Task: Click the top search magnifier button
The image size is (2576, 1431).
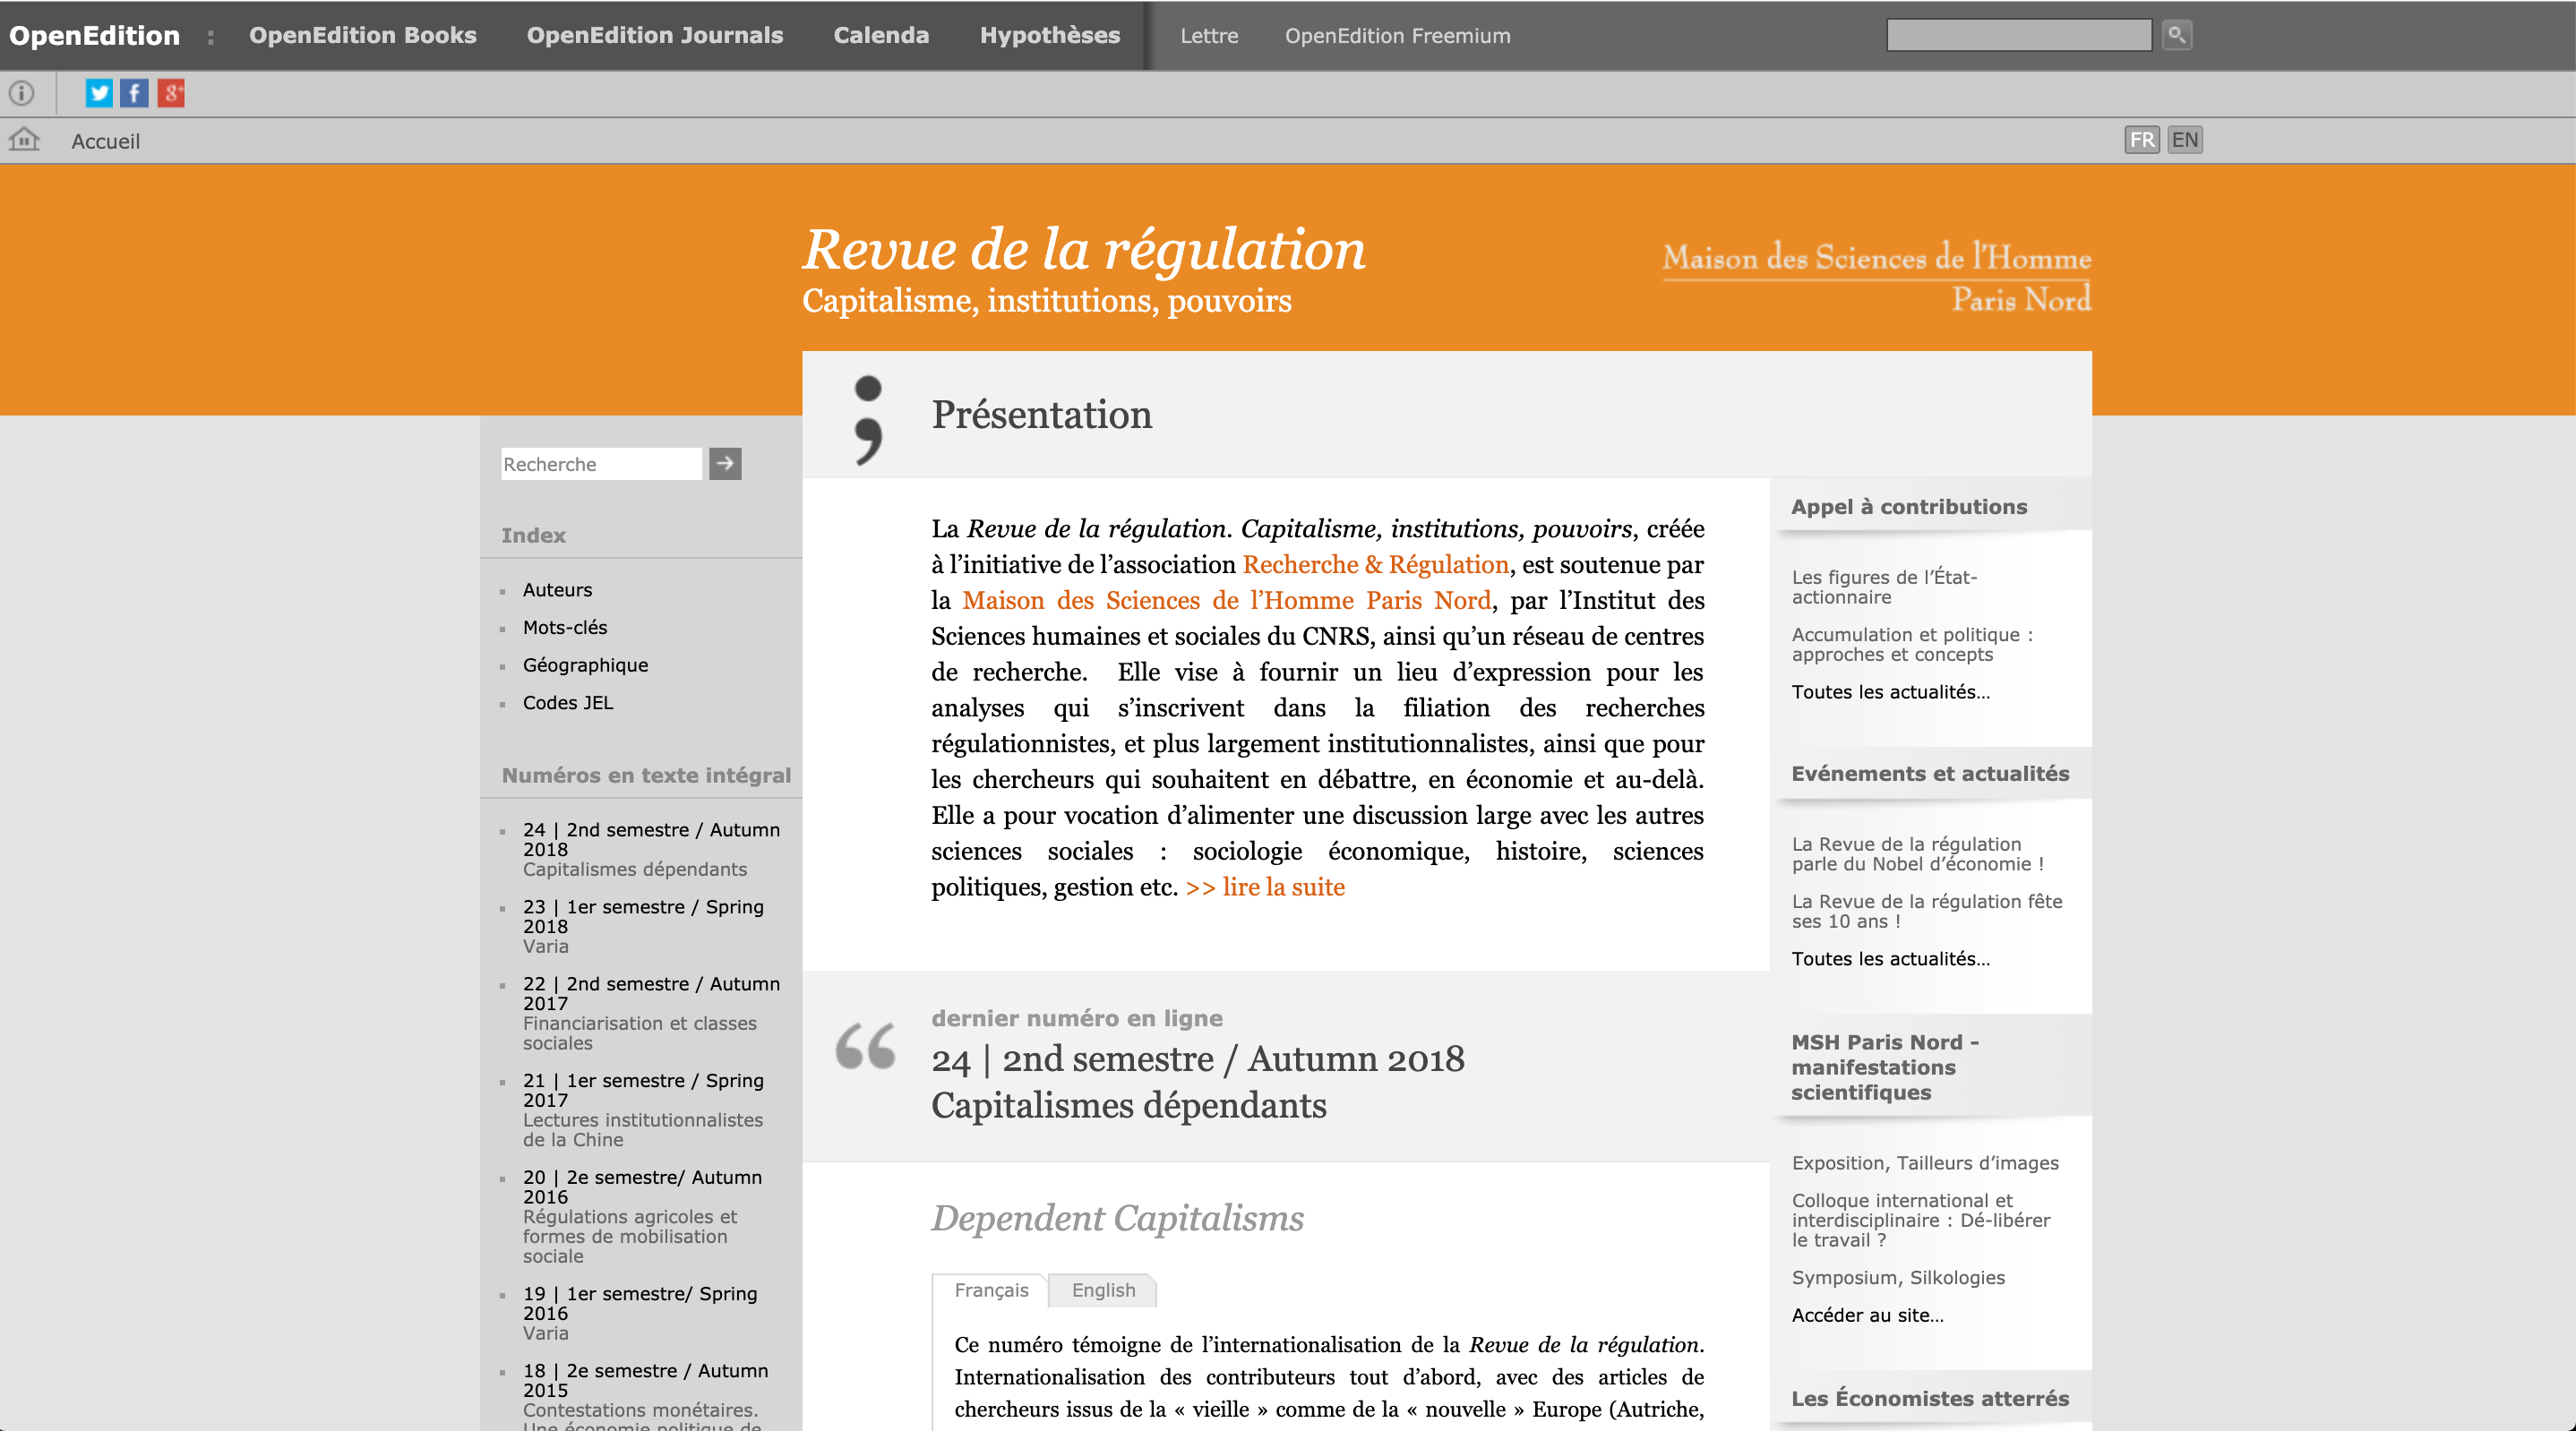Action: [2176, 35]
